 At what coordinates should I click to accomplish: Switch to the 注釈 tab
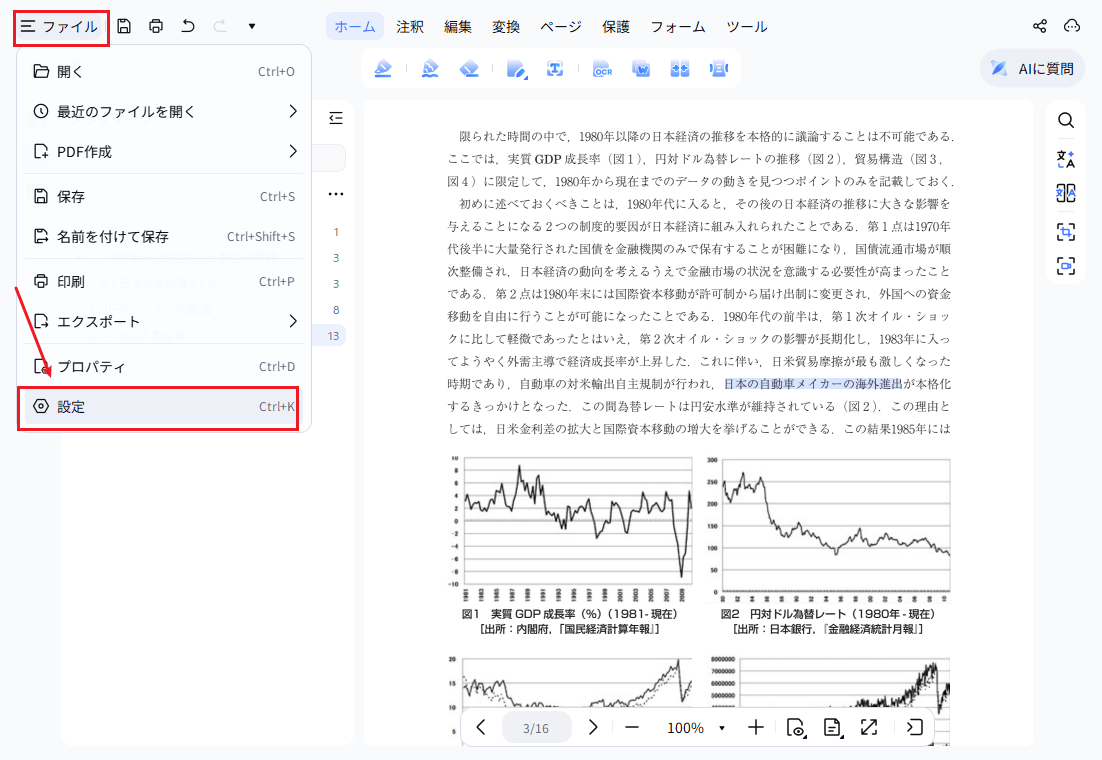click(x=410, y=27)
